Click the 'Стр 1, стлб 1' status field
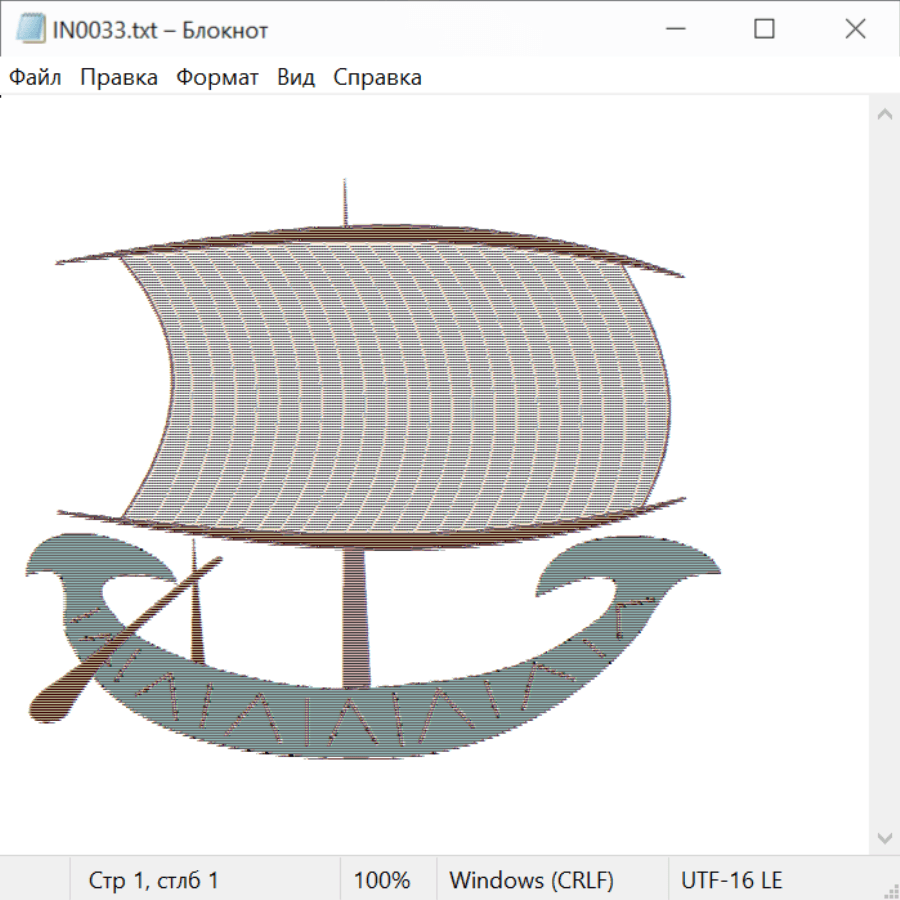The height and width of the screenshot is (900, 900). [x=153, y=880]
